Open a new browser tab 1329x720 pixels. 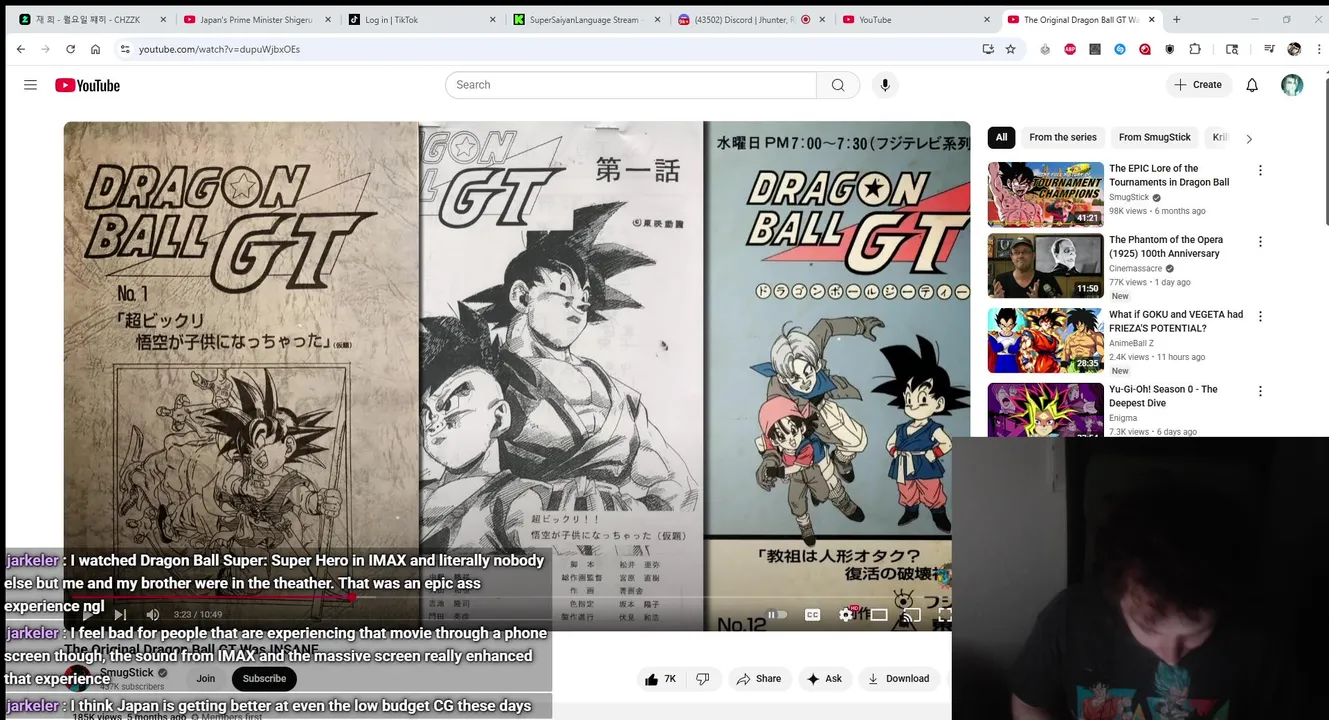pyautogui.click(x=1176, y=19)
